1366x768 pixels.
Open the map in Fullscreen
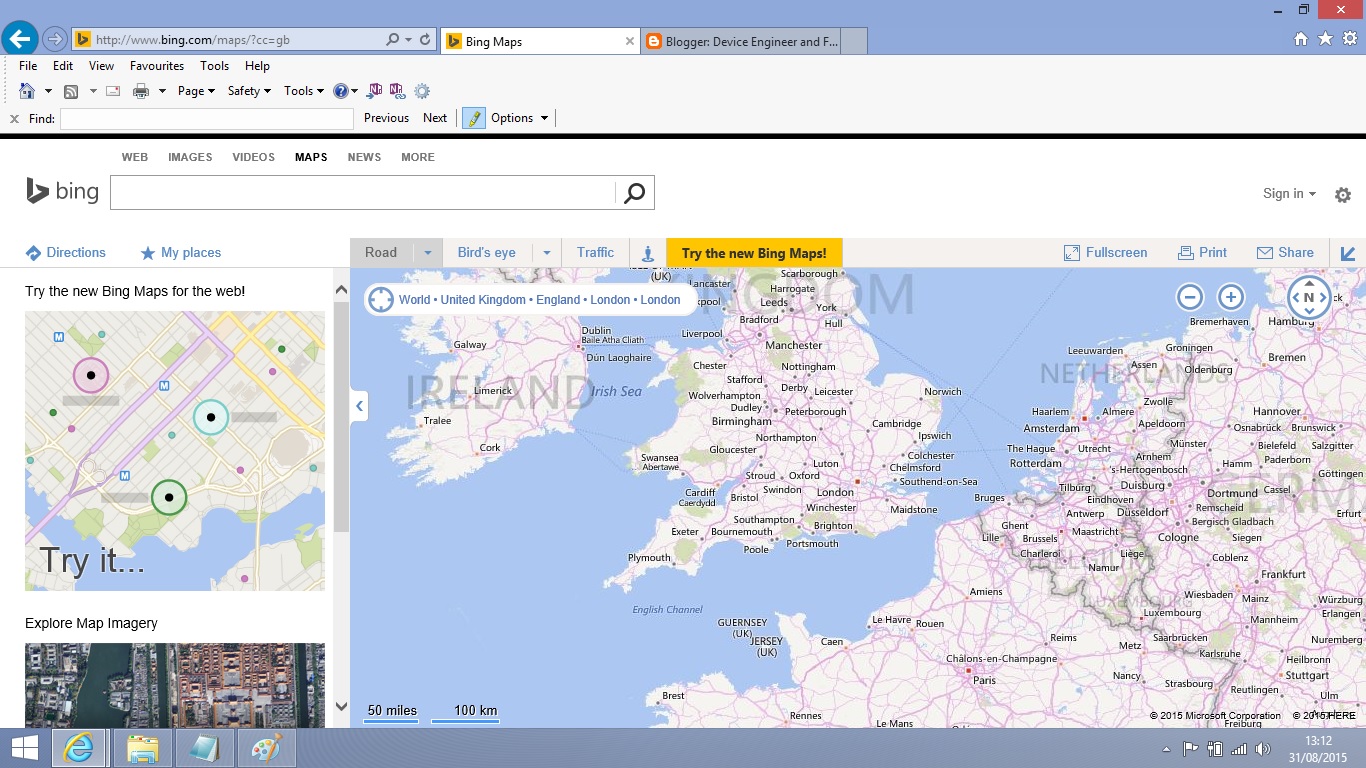(1105, 253)
